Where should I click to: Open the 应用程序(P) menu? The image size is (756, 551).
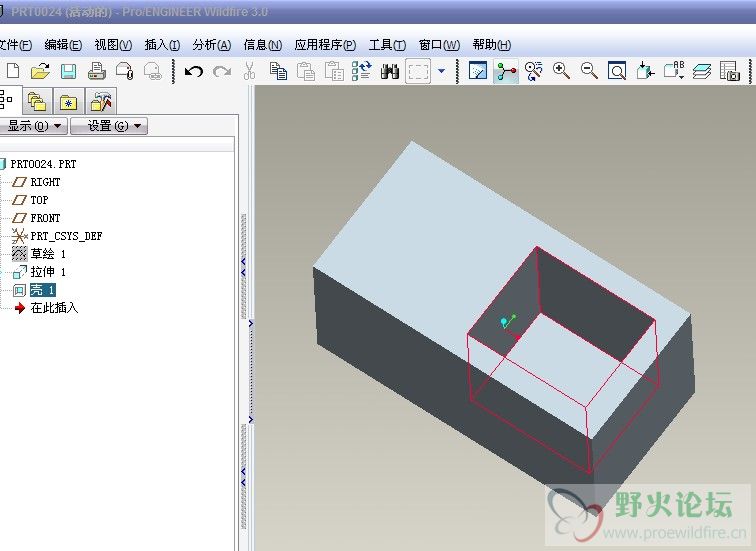325,45
